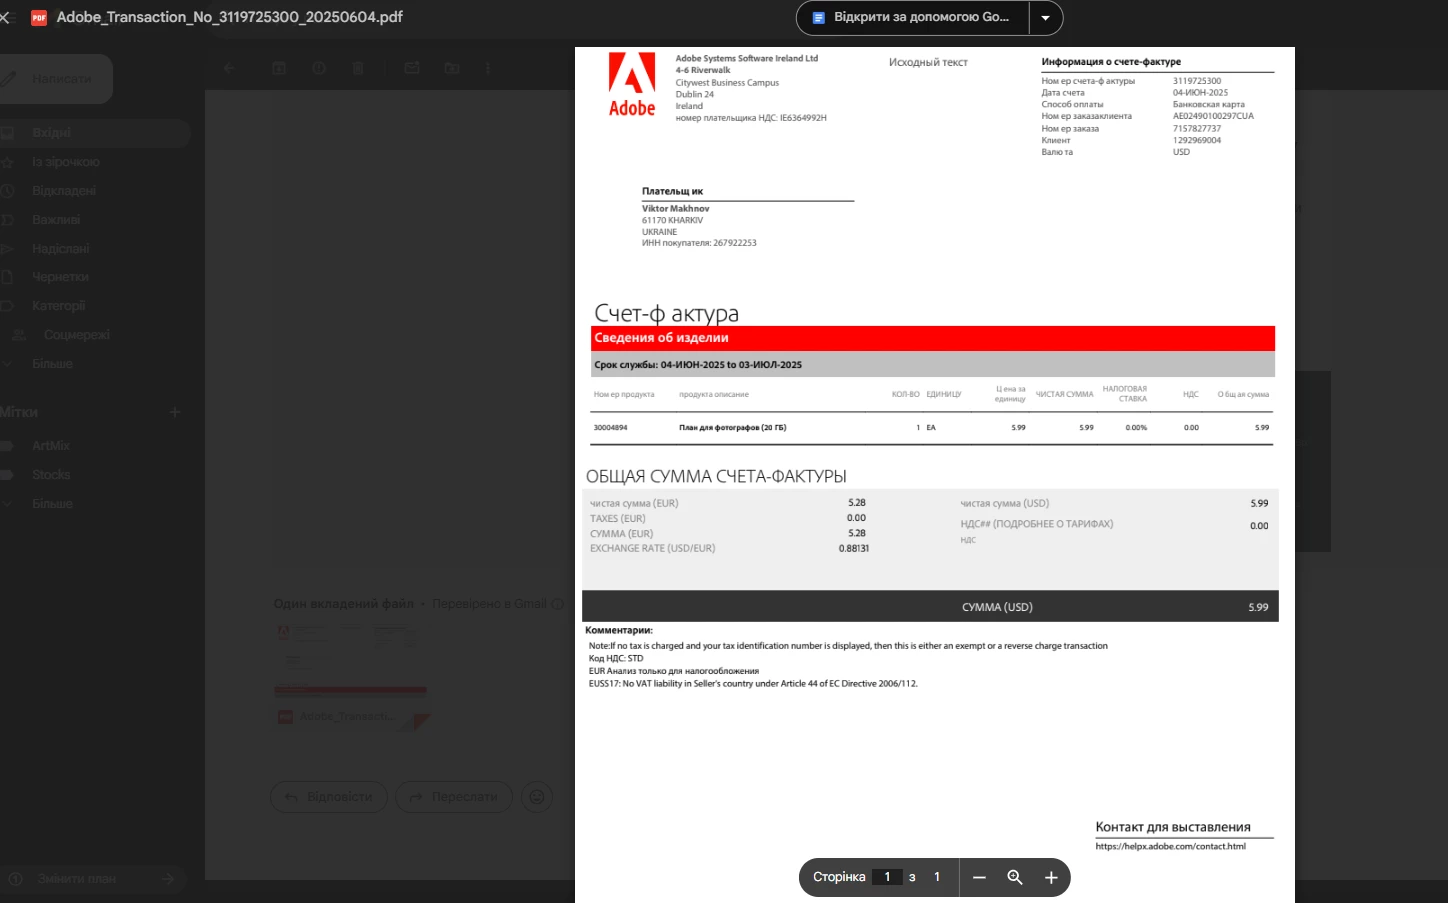Click the red PDF file icon beside the filename
The width and height of the screenshot is (1448, 903).
click(x=39, y=17)
